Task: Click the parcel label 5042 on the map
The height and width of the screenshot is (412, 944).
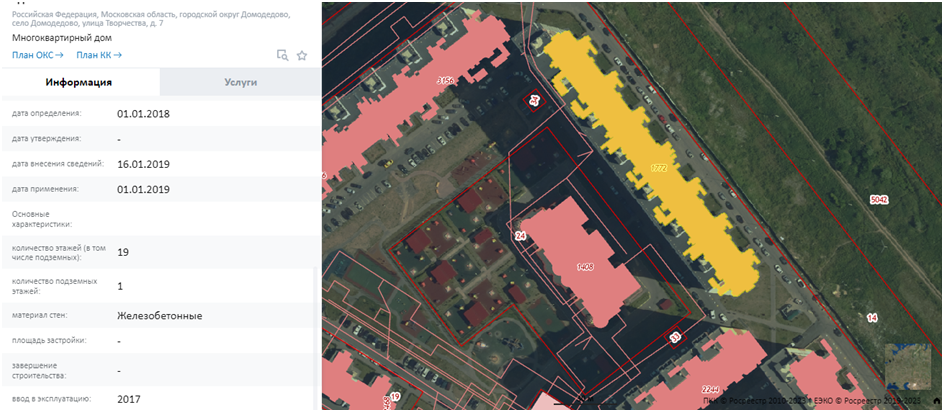Action: click(x=878, y=200)
